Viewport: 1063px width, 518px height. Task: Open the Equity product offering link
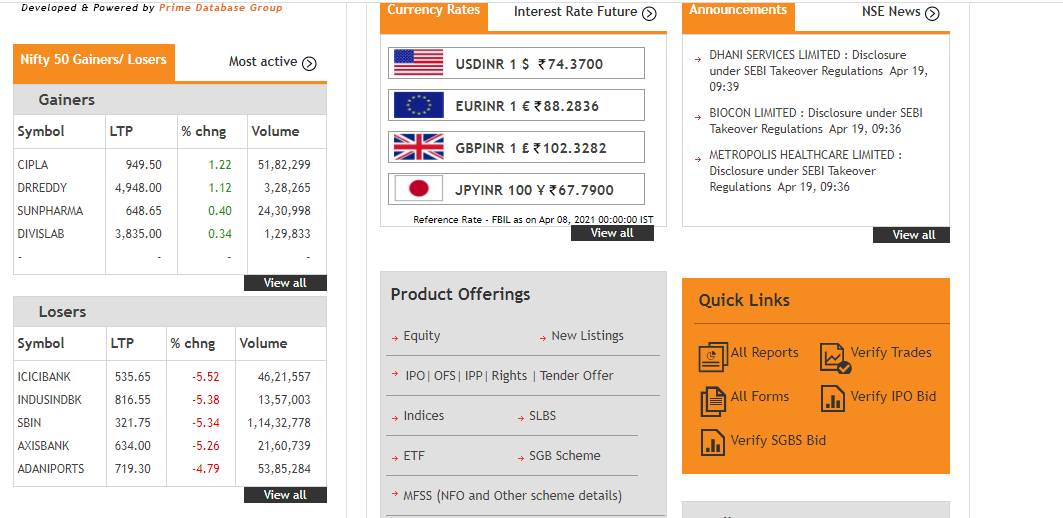[422, 336]
